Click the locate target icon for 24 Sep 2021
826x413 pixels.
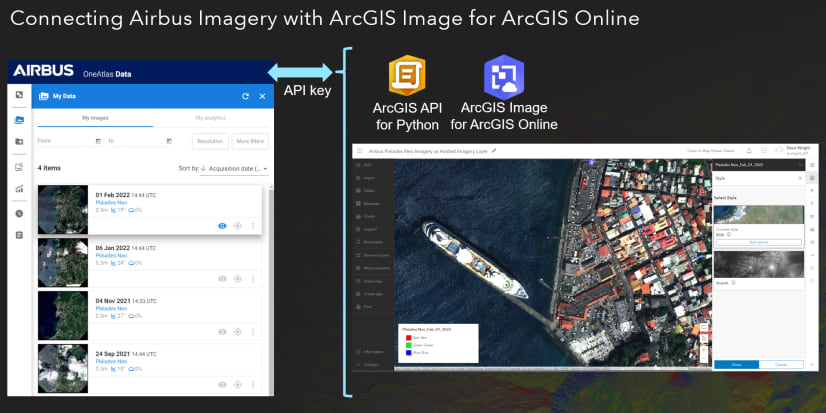(238, 385)
